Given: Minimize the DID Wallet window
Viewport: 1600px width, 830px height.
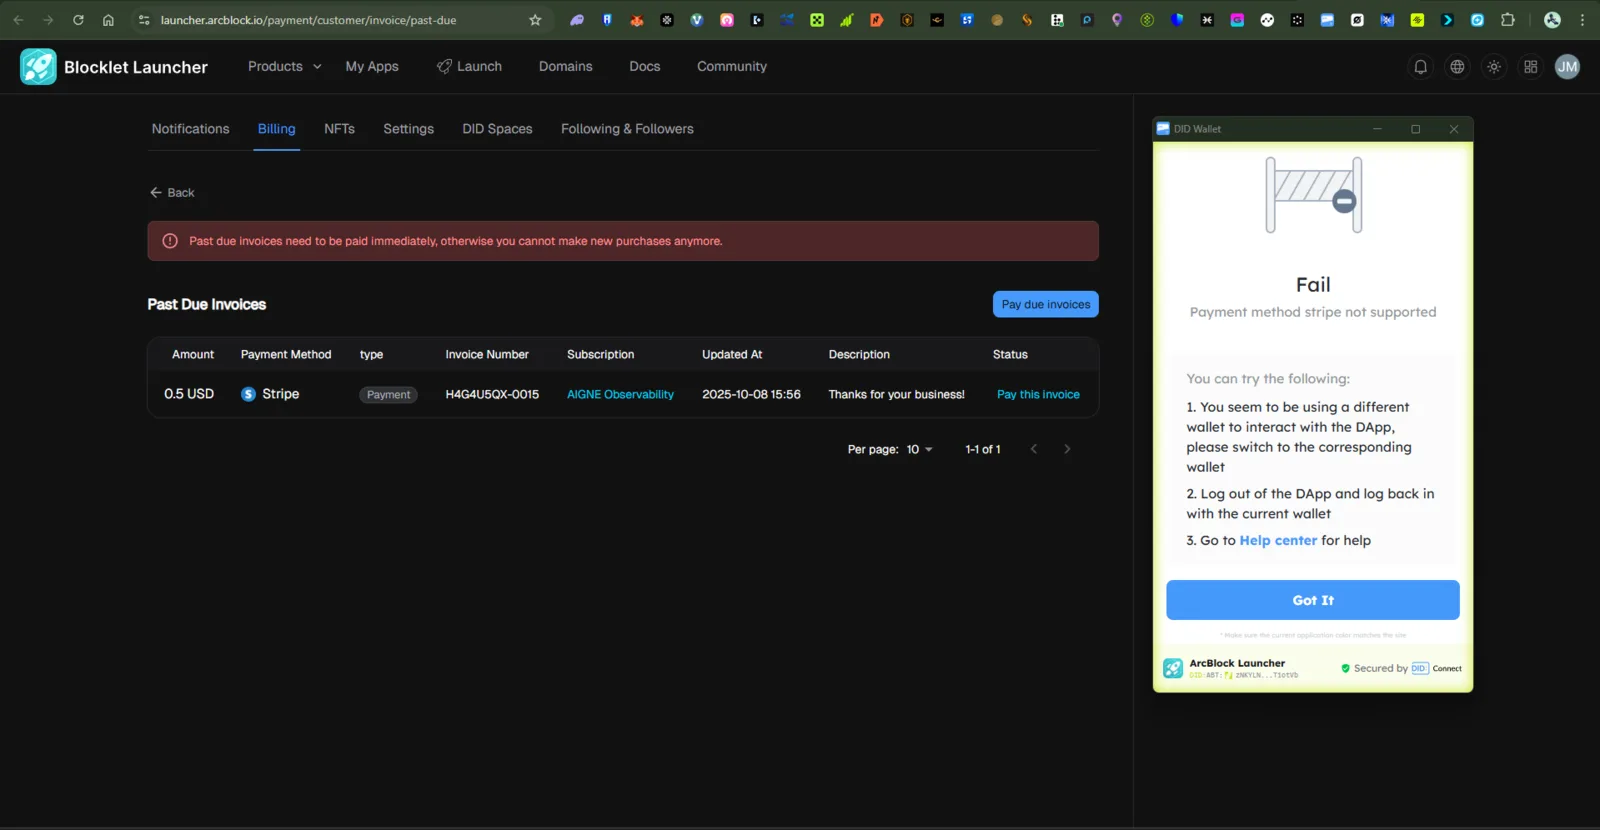Looking at the screenshot, I should click(x=1377, y=129).
